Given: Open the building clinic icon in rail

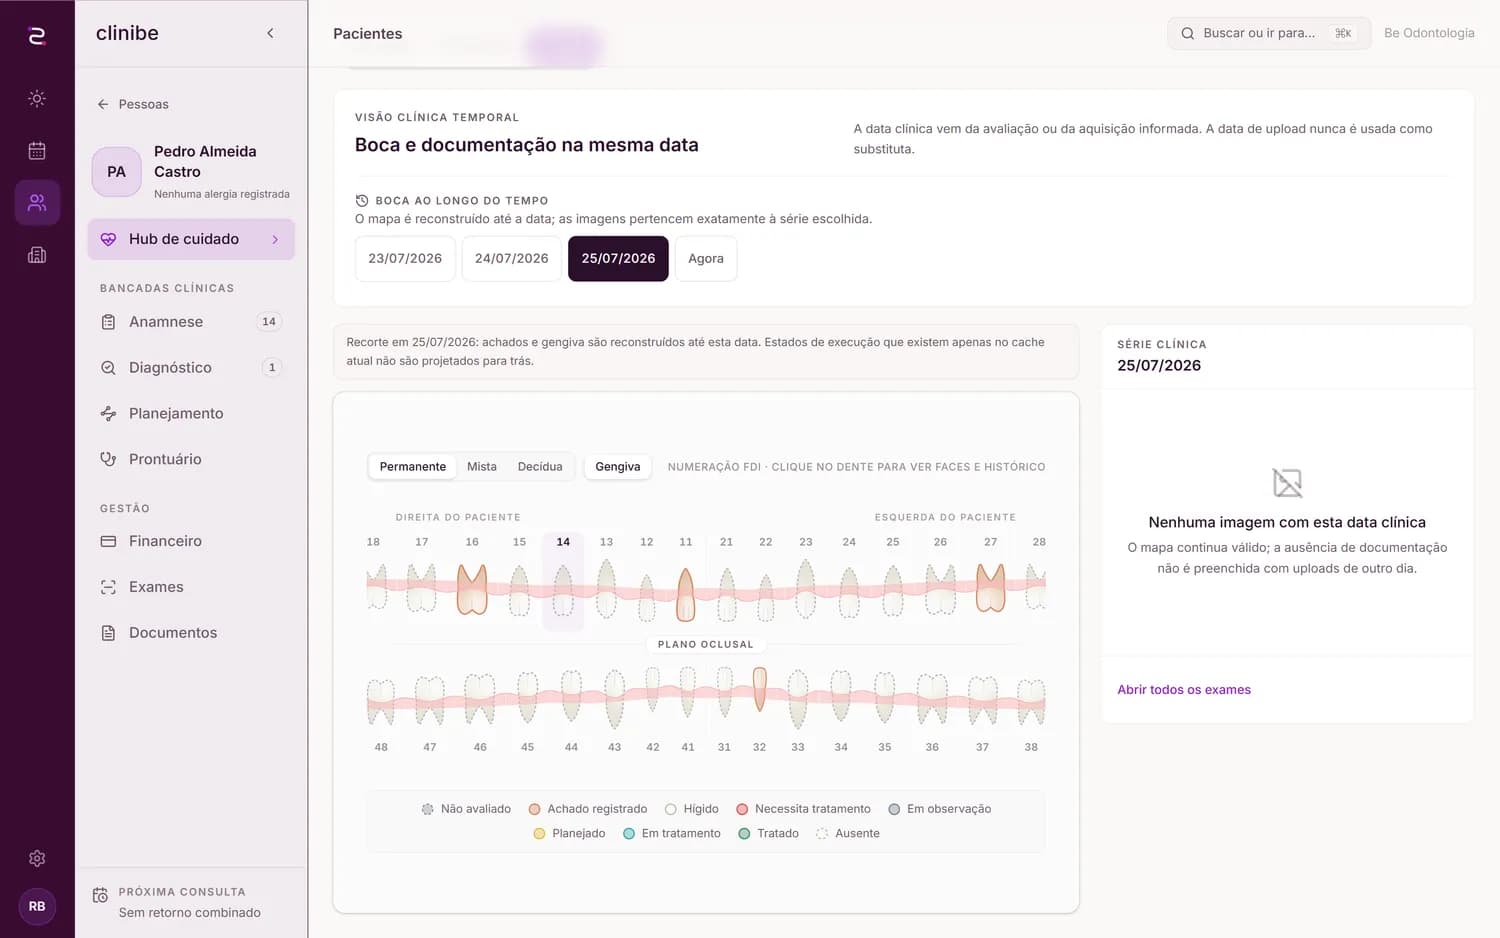Looking at the screenshot, I should pyautogui.click(x=37, y=255).
